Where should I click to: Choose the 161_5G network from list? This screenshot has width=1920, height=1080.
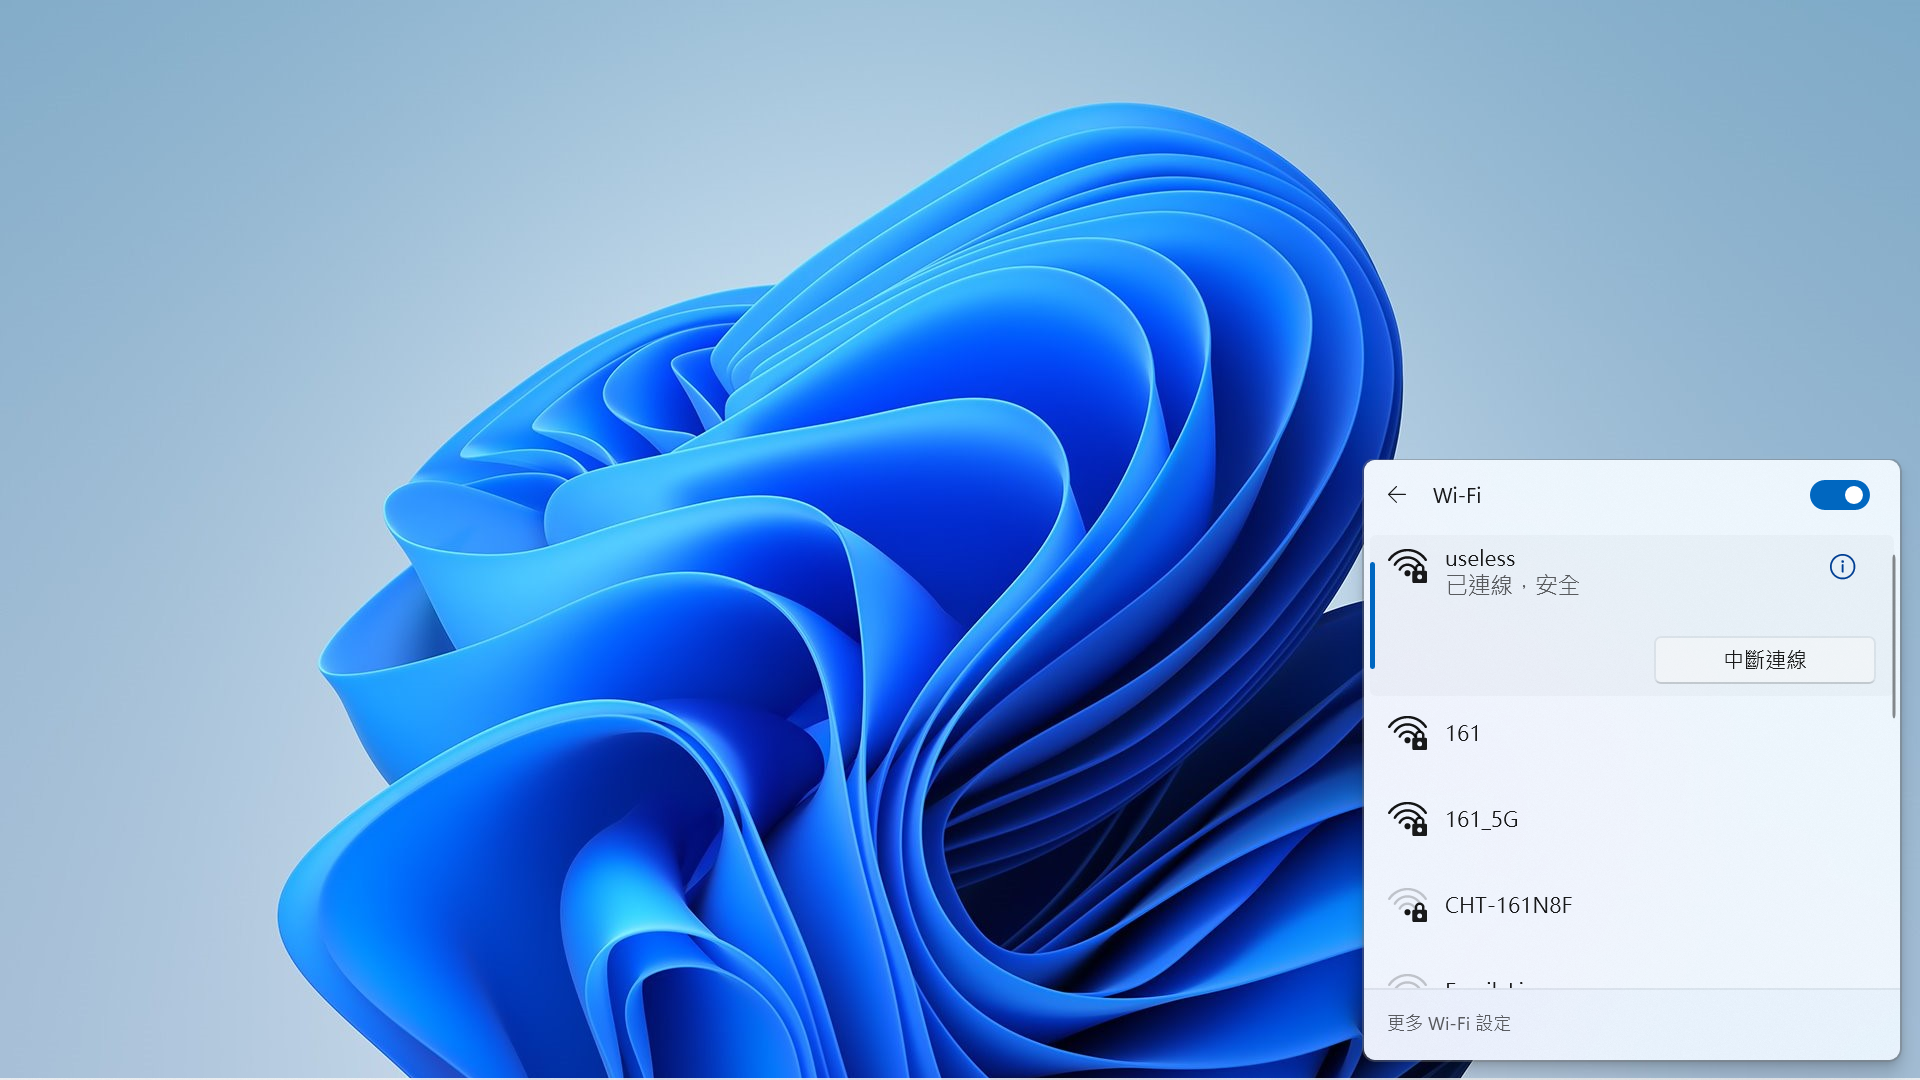(x=1481, y=820)
